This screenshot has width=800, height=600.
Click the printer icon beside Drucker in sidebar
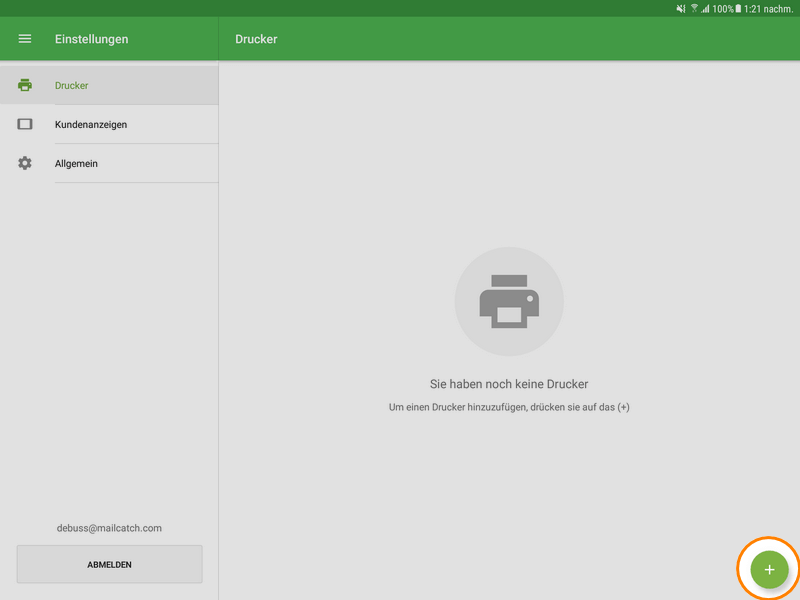pyautogui.click(x=25, y=85)
